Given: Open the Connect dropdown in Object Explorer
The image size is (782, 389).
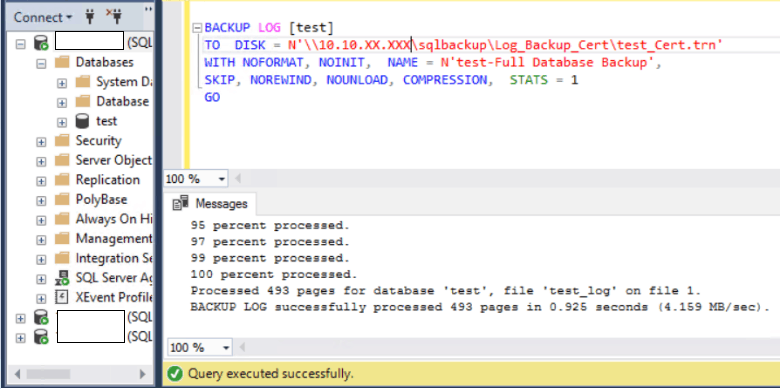Looking at the screenshot, I should click(x=43, y=17).
